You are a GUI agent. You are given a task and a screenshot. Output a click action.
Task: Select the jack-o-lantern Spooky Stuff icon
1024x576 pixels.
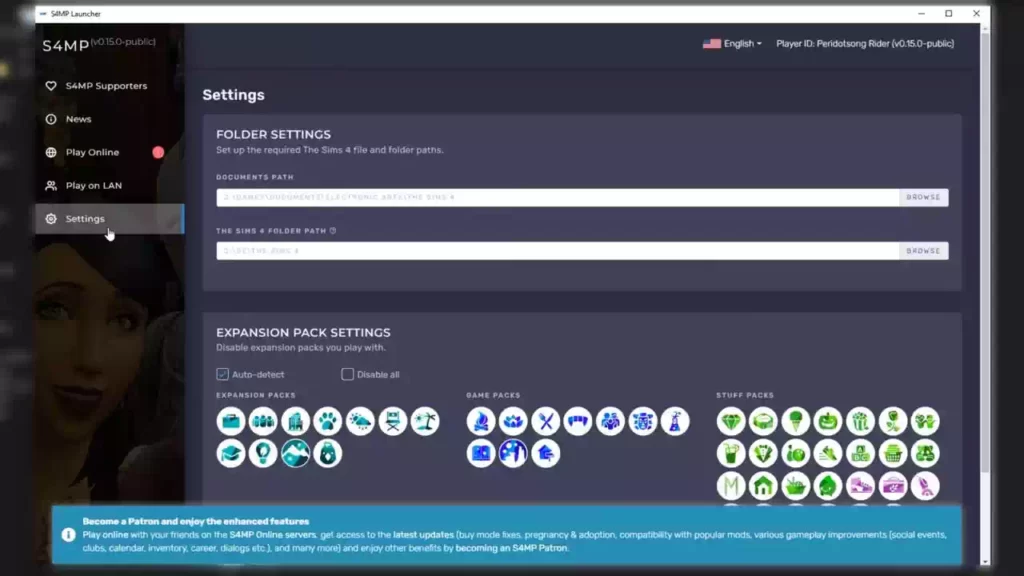point(828,421)
